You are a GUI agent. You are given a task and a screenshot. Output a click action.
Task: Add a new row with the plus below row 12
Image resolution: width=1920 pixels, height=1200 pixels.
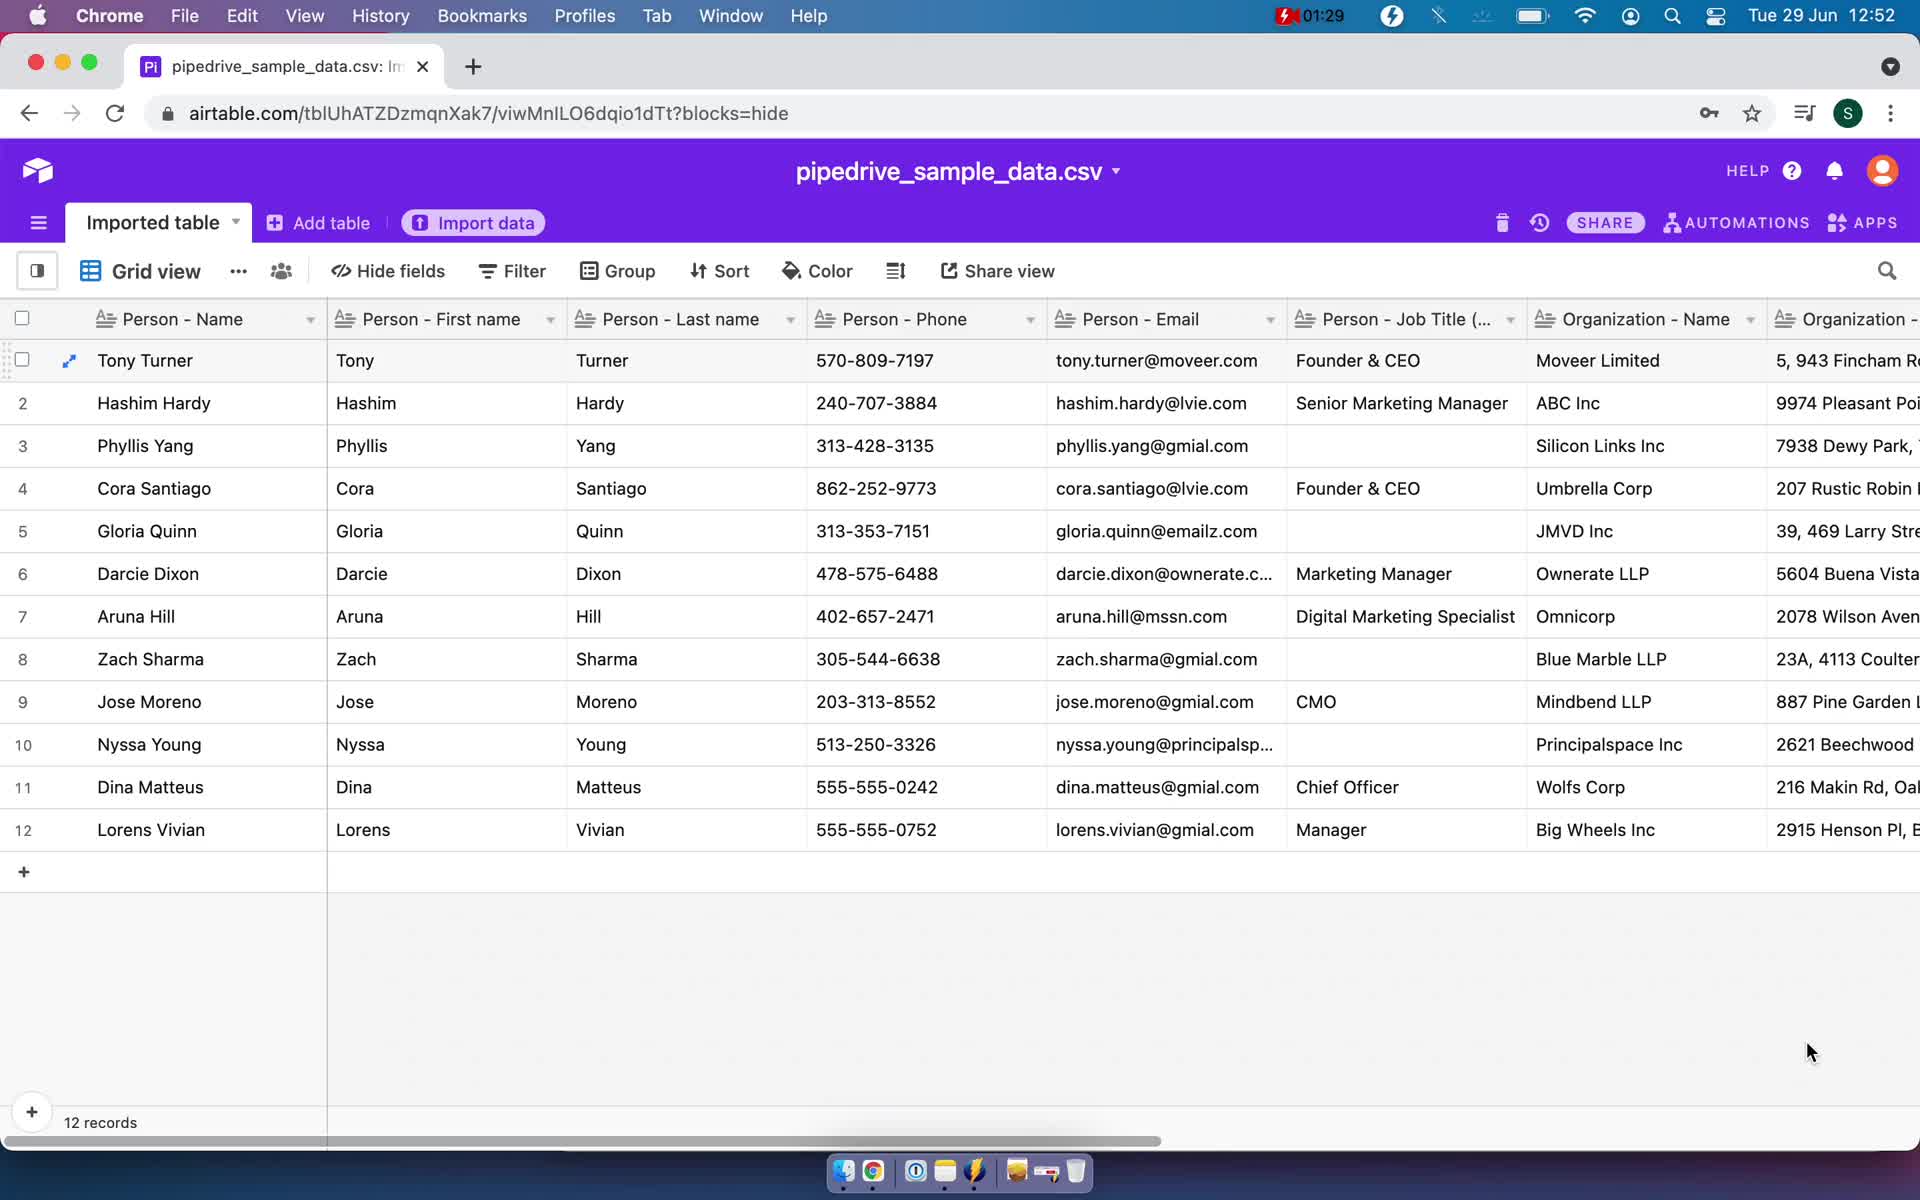(24, 872)
